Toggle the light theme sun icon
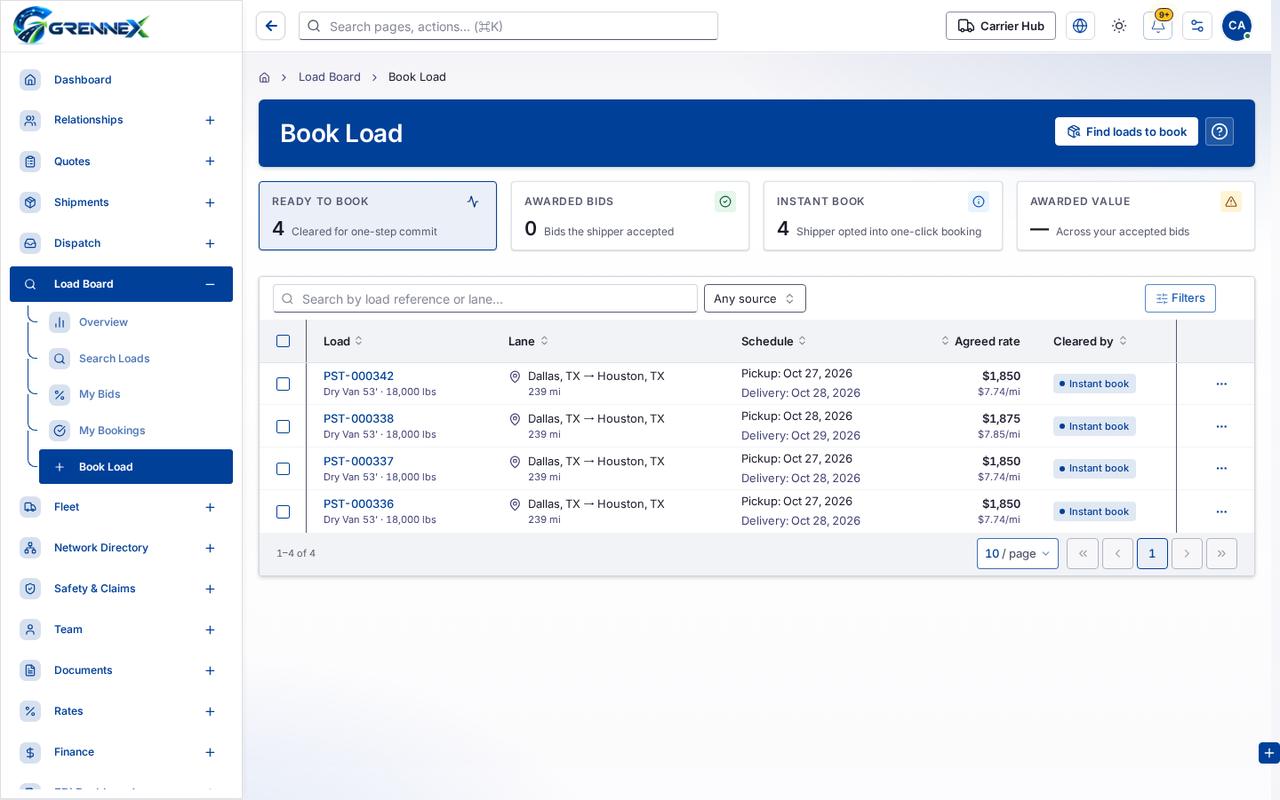The width and height of the screenshot is (1280, 800). (1119, 26)
